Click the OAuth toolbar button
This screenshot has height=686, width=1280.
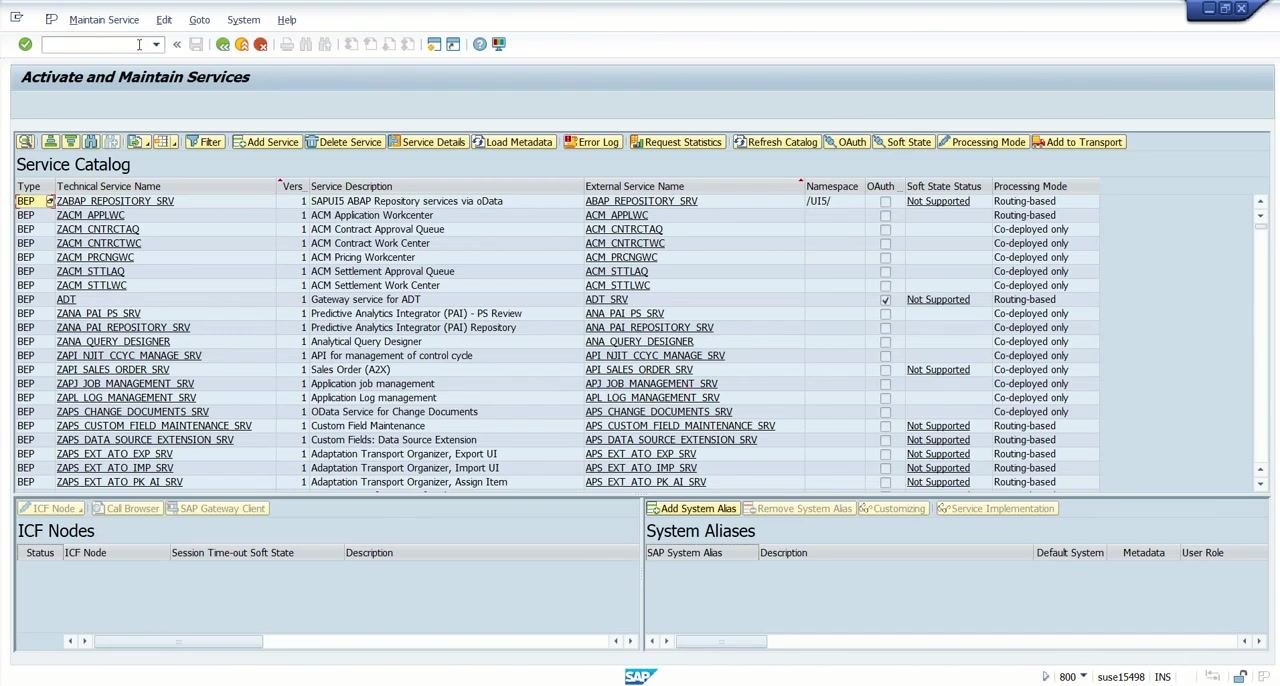pyautogui.click(x=846, y=142)
